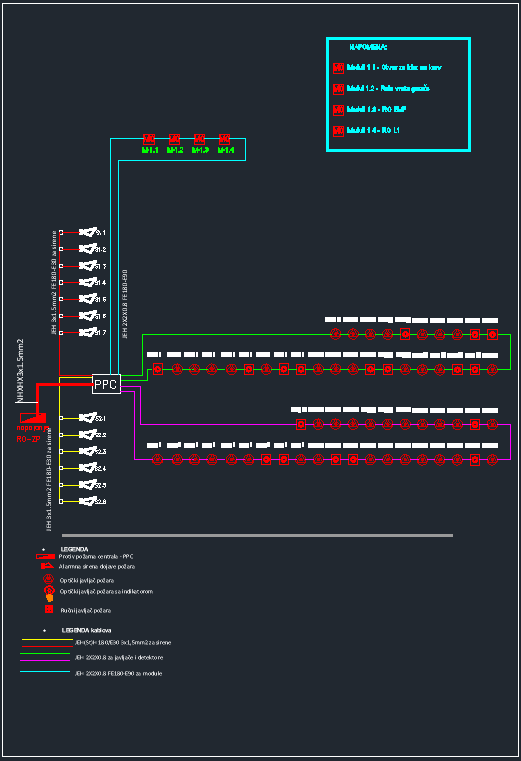Viewport: 521px width, 761px height.
Task: Select the M1.4 module symbol
Action: [224, 139]
